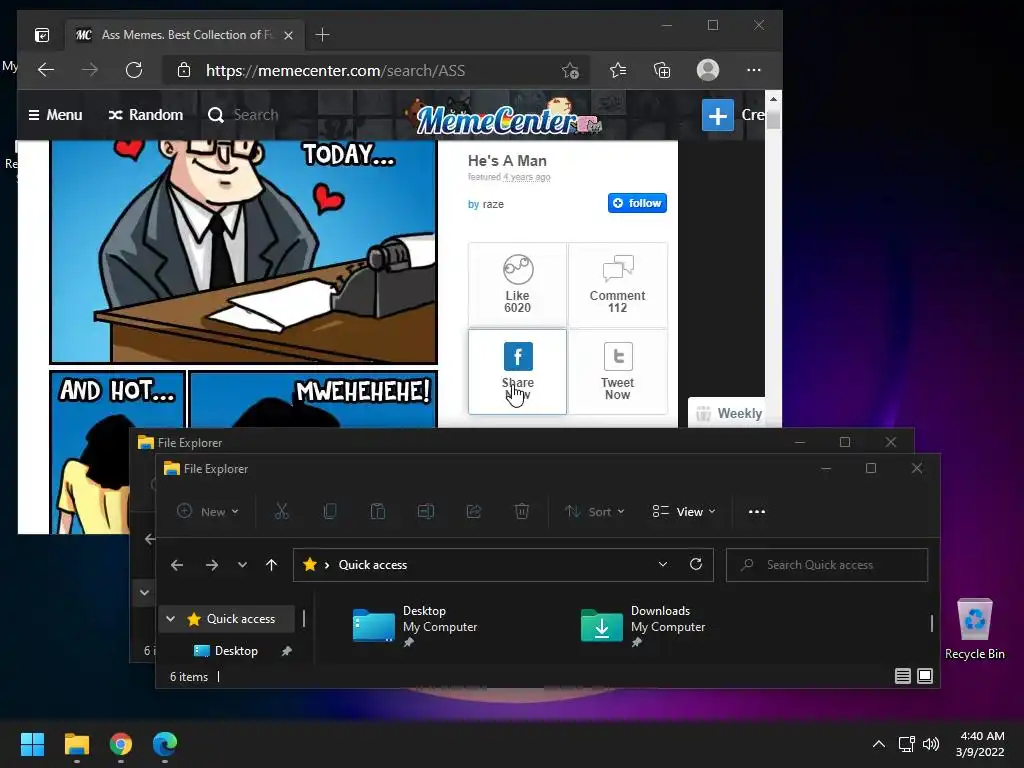Open the Edge profile avatar
Image resolution: width=1024 pixels, height=768 pixels.
point(708,70)
